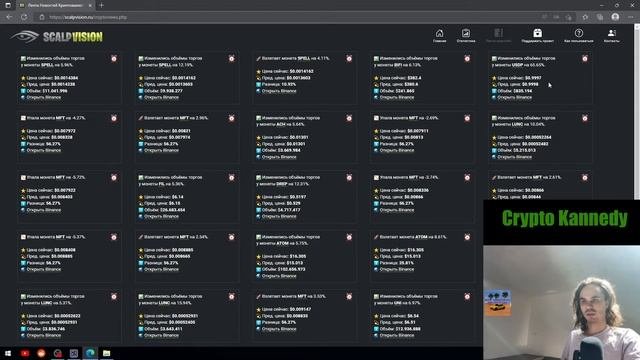Screen dimensions: 640x360
Task: Click USDP price now $0.9997
Action: tap(532, 78)
